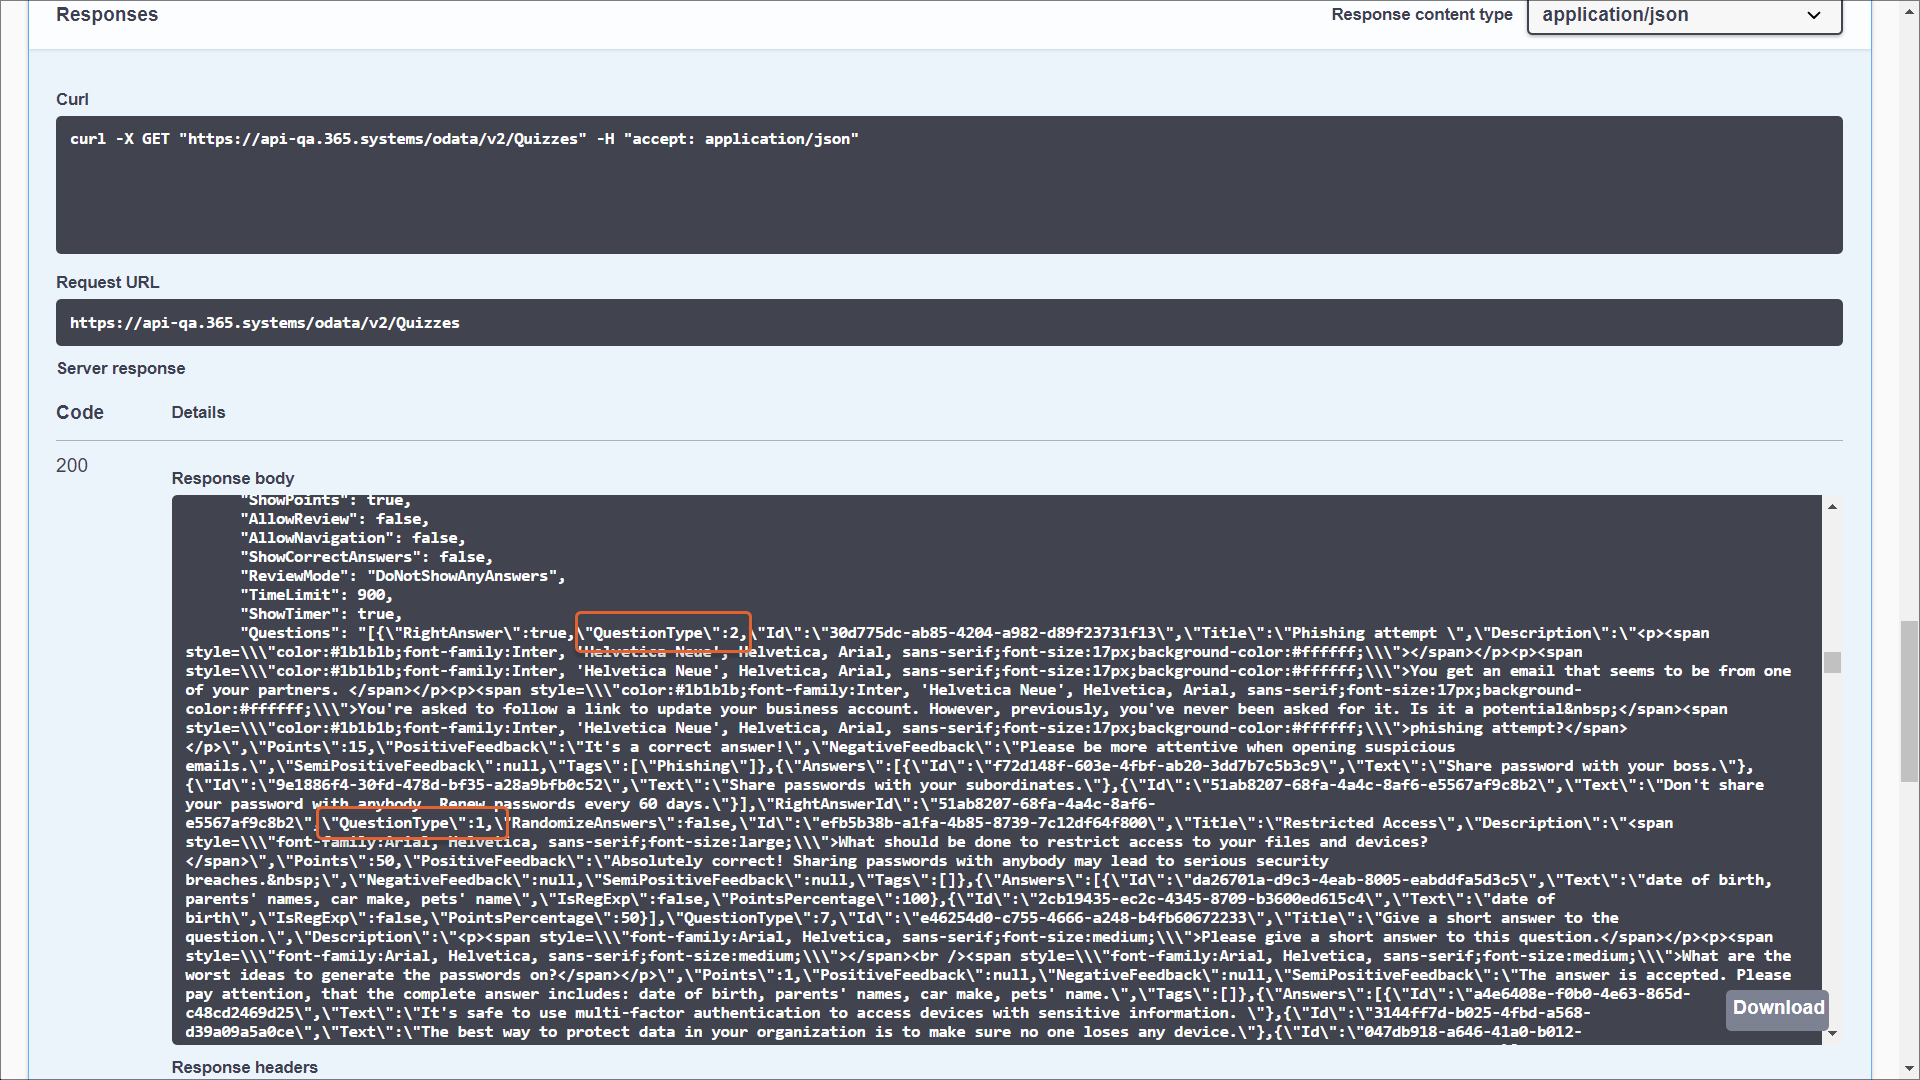Viewport: 1920px width, 1080px height.
Task: Click the response body scroll-down arrow
Action: click(x=1832, y=1034)
